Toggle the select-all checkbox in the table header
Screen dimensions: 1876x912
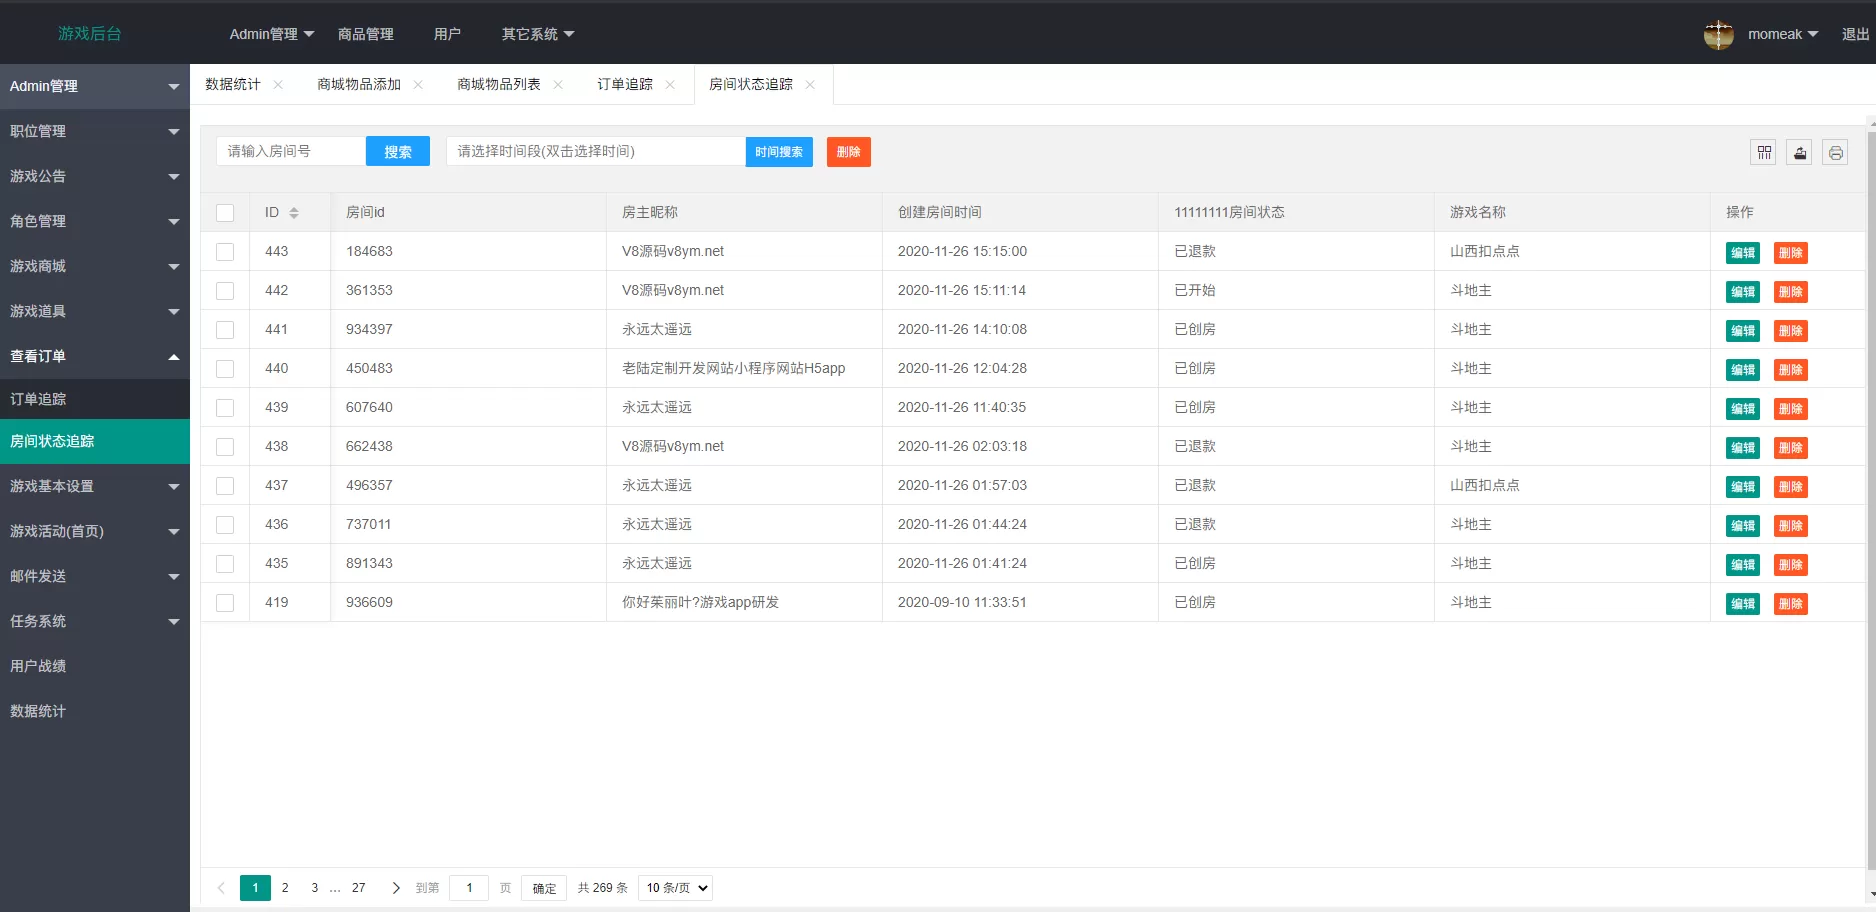225,212
